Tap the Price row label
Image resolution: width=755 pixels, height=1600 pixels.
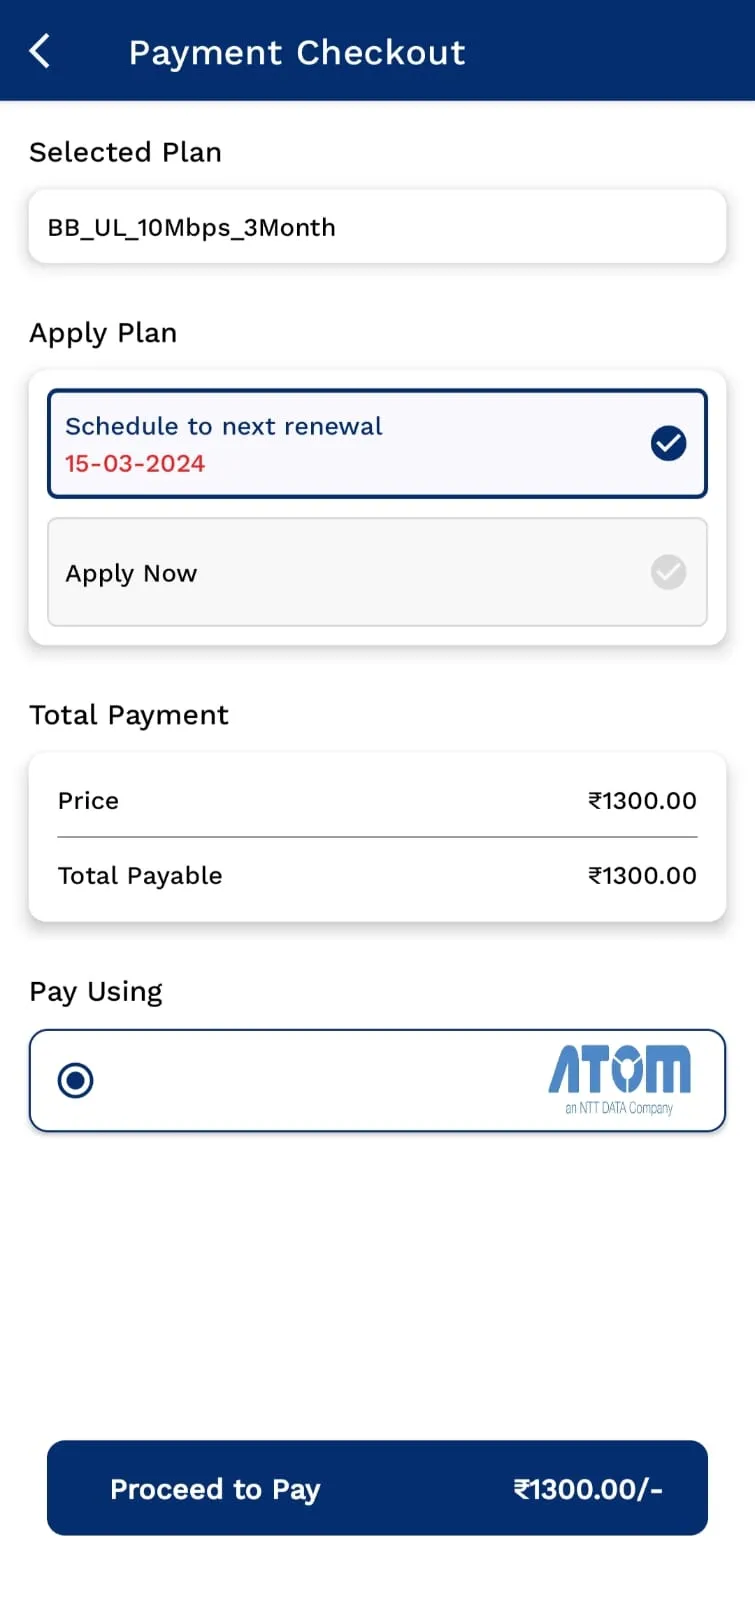88,801
